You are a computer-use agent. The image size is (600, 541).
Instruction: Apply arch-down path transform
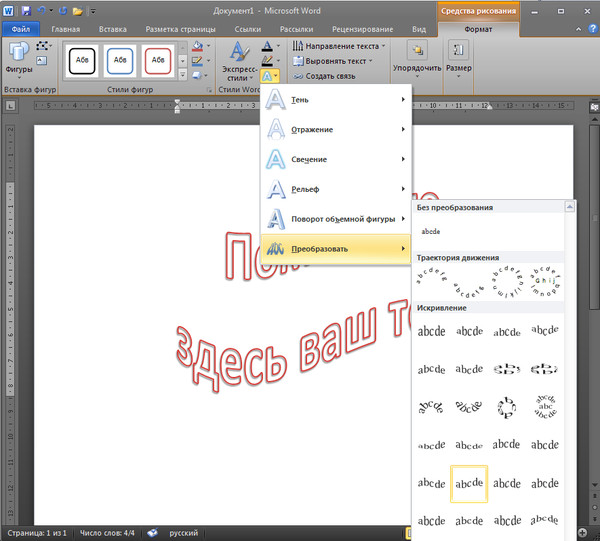tap(469, 290)
